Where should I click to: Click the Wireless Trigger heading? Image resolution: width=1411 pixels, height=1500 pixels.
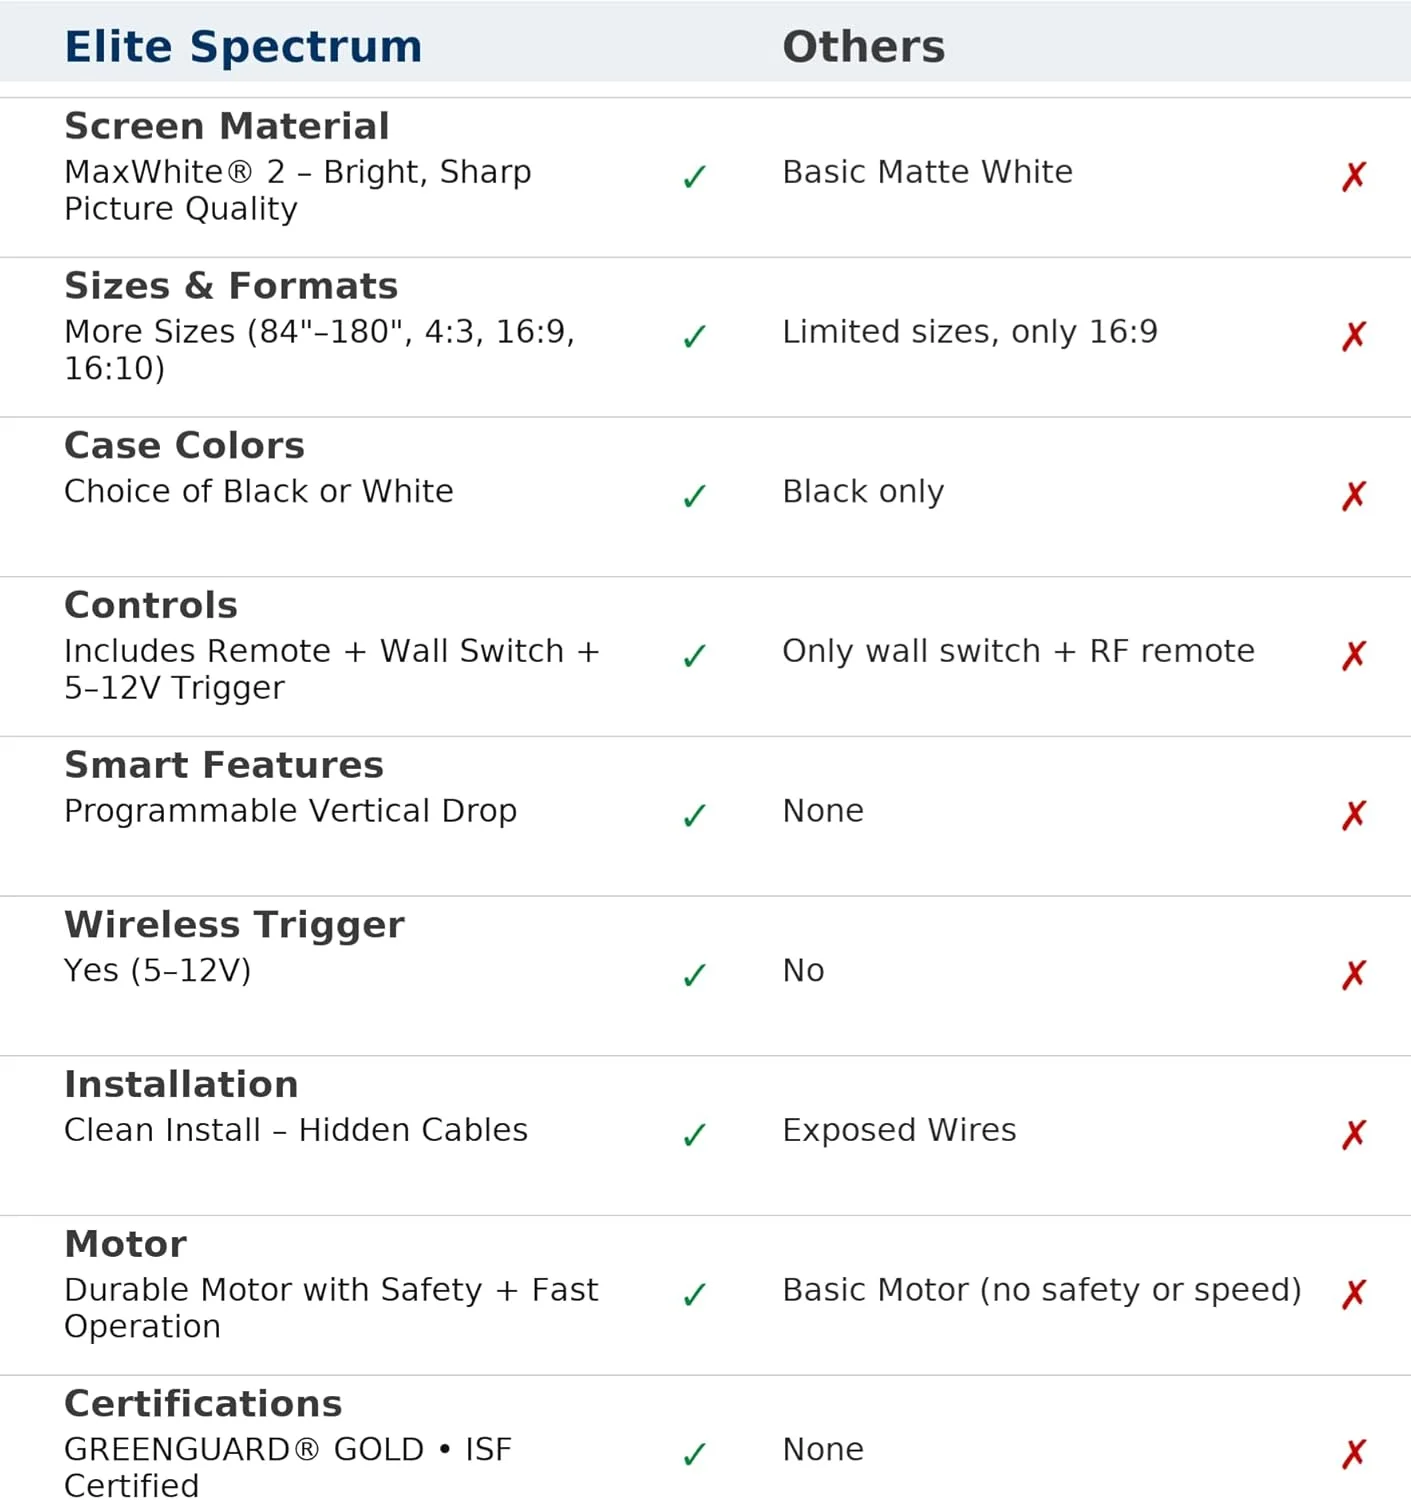click(234, 925)
